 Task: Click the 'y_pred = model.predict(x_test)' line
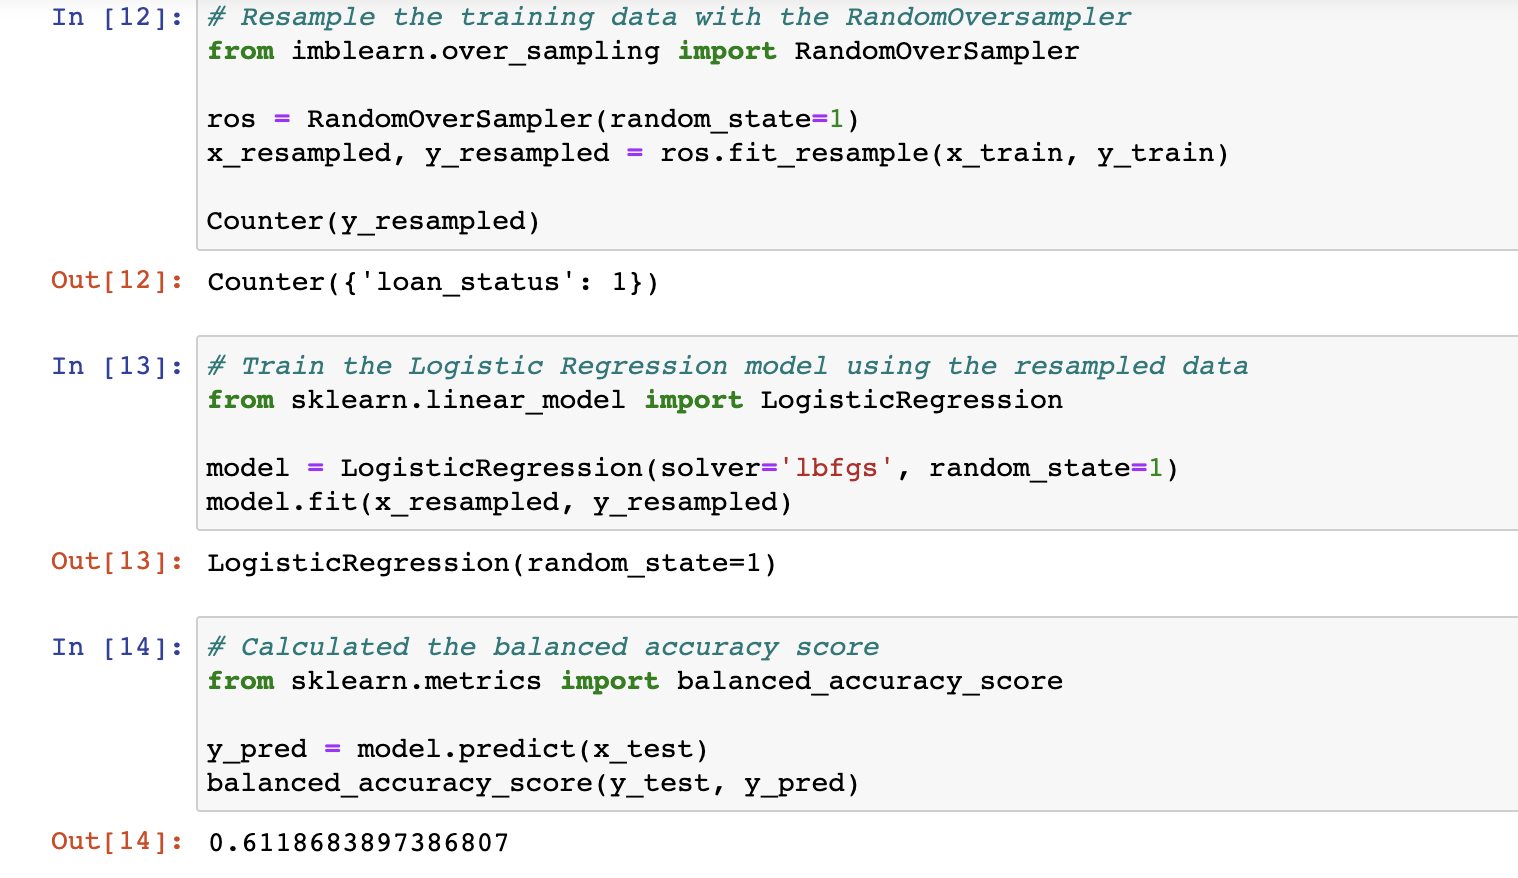pos(457,749)
